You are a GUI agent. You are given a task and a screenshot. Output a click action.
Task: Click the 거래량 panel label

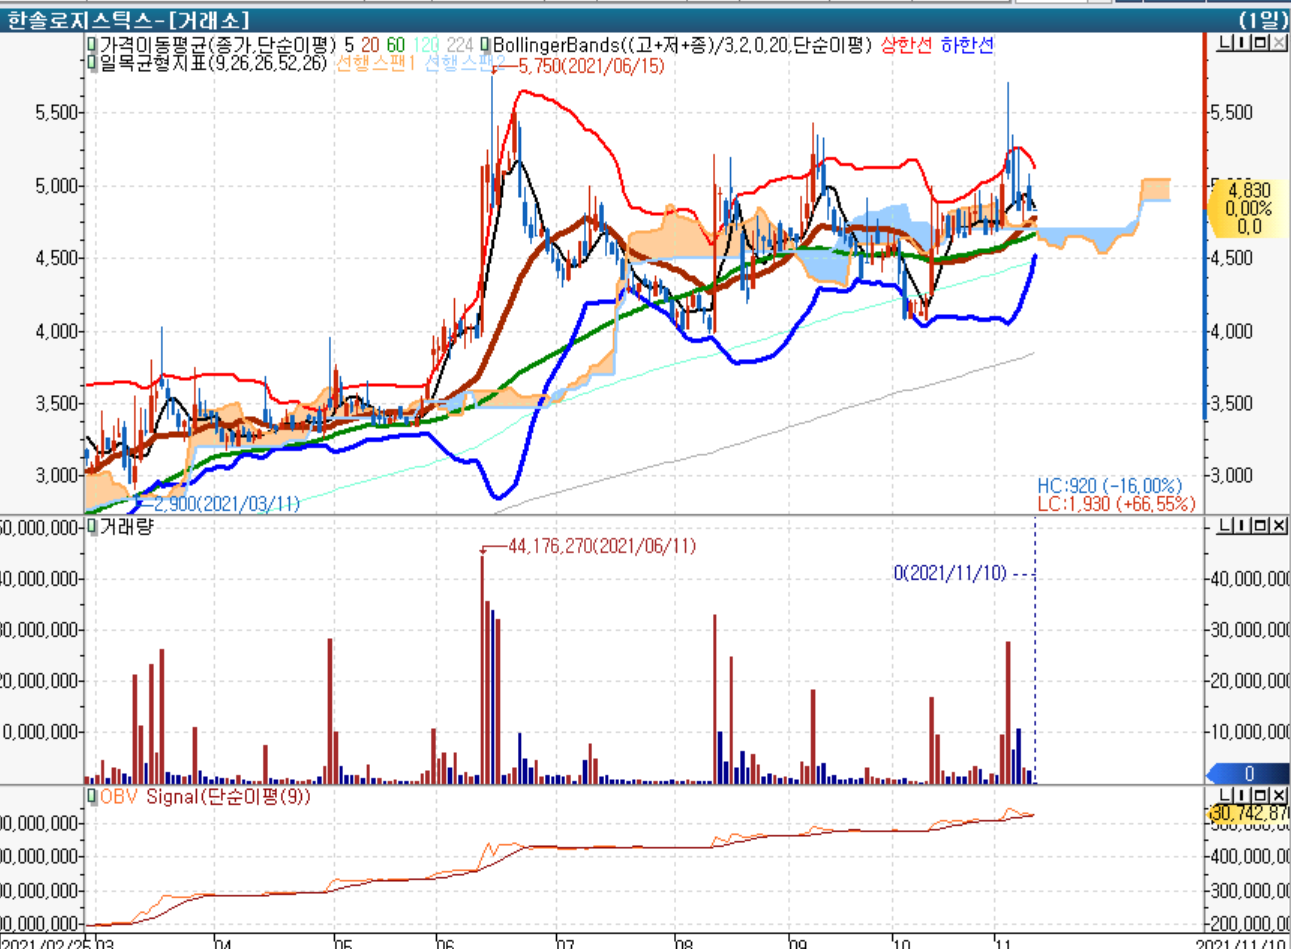126,527
